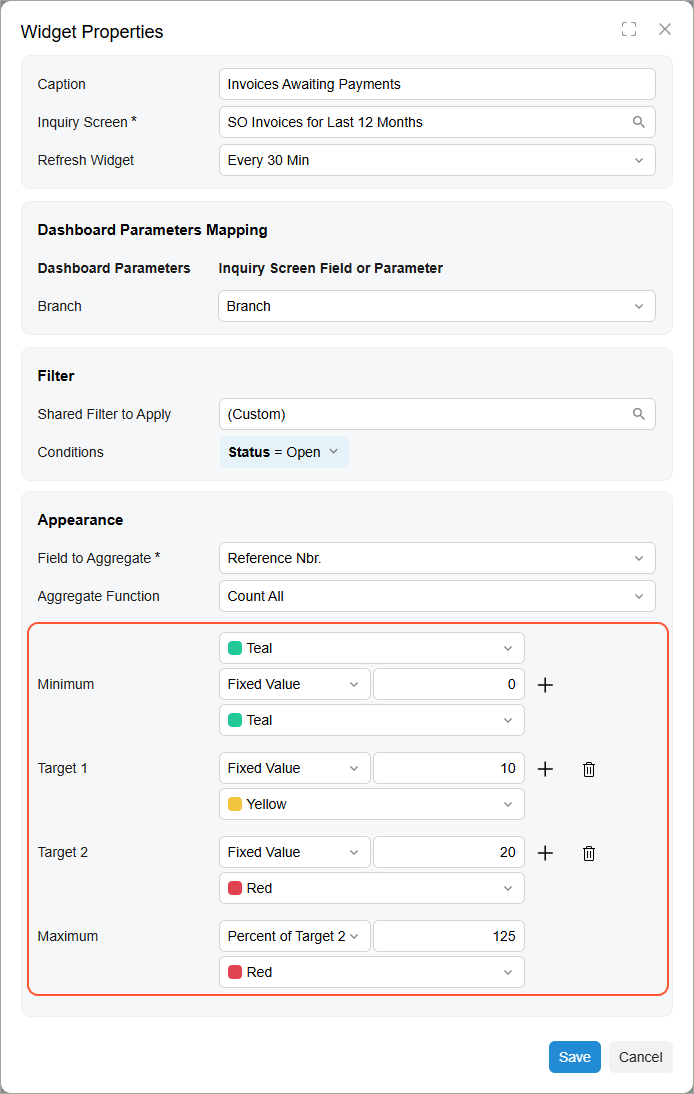694x1094 pixels.
Task: Click the Widget Properties title text
Action: click(92, 32)
